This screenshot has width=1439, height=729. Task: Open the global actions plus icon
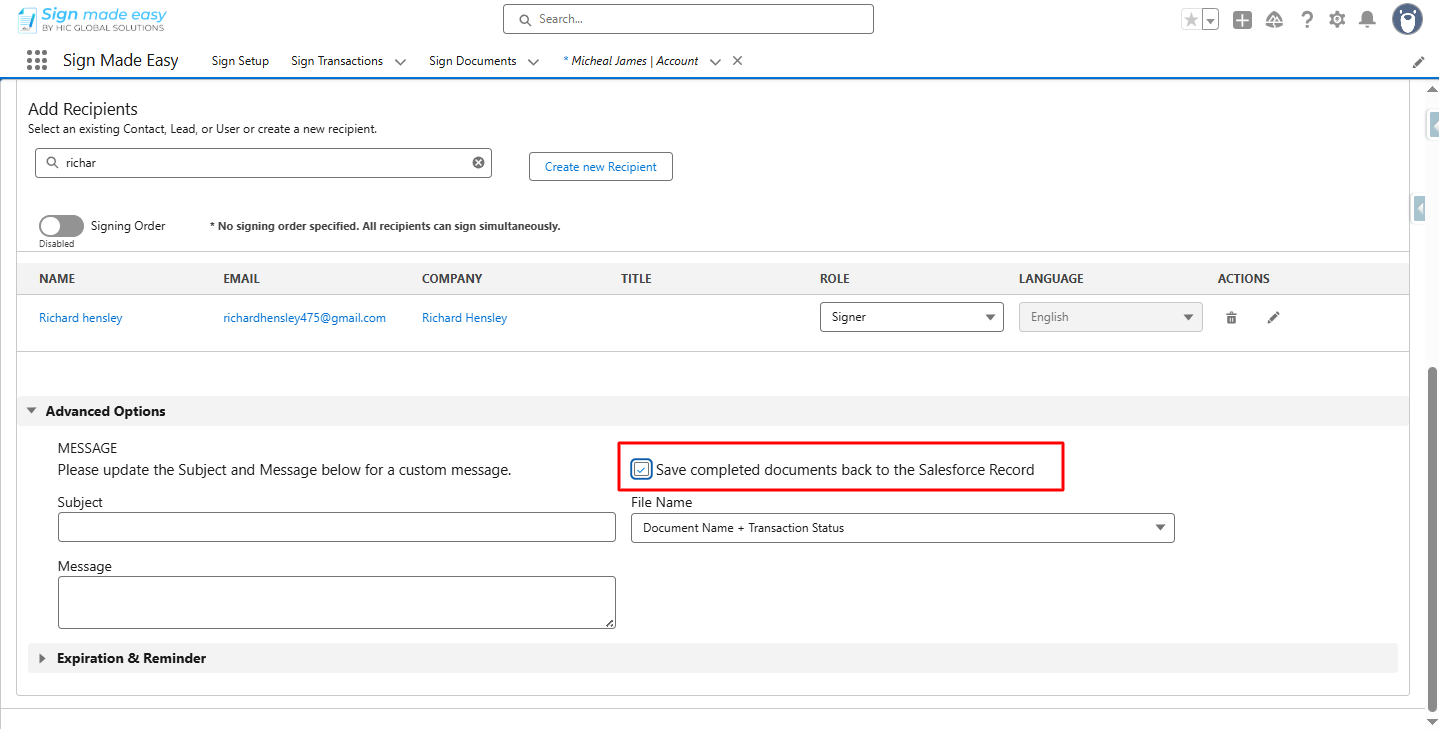[x=1242, y=20]
